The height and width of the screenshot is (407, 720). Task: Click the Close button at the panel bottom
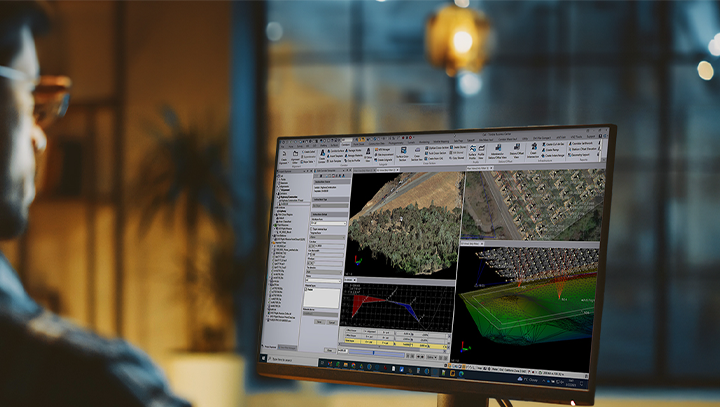330,350
